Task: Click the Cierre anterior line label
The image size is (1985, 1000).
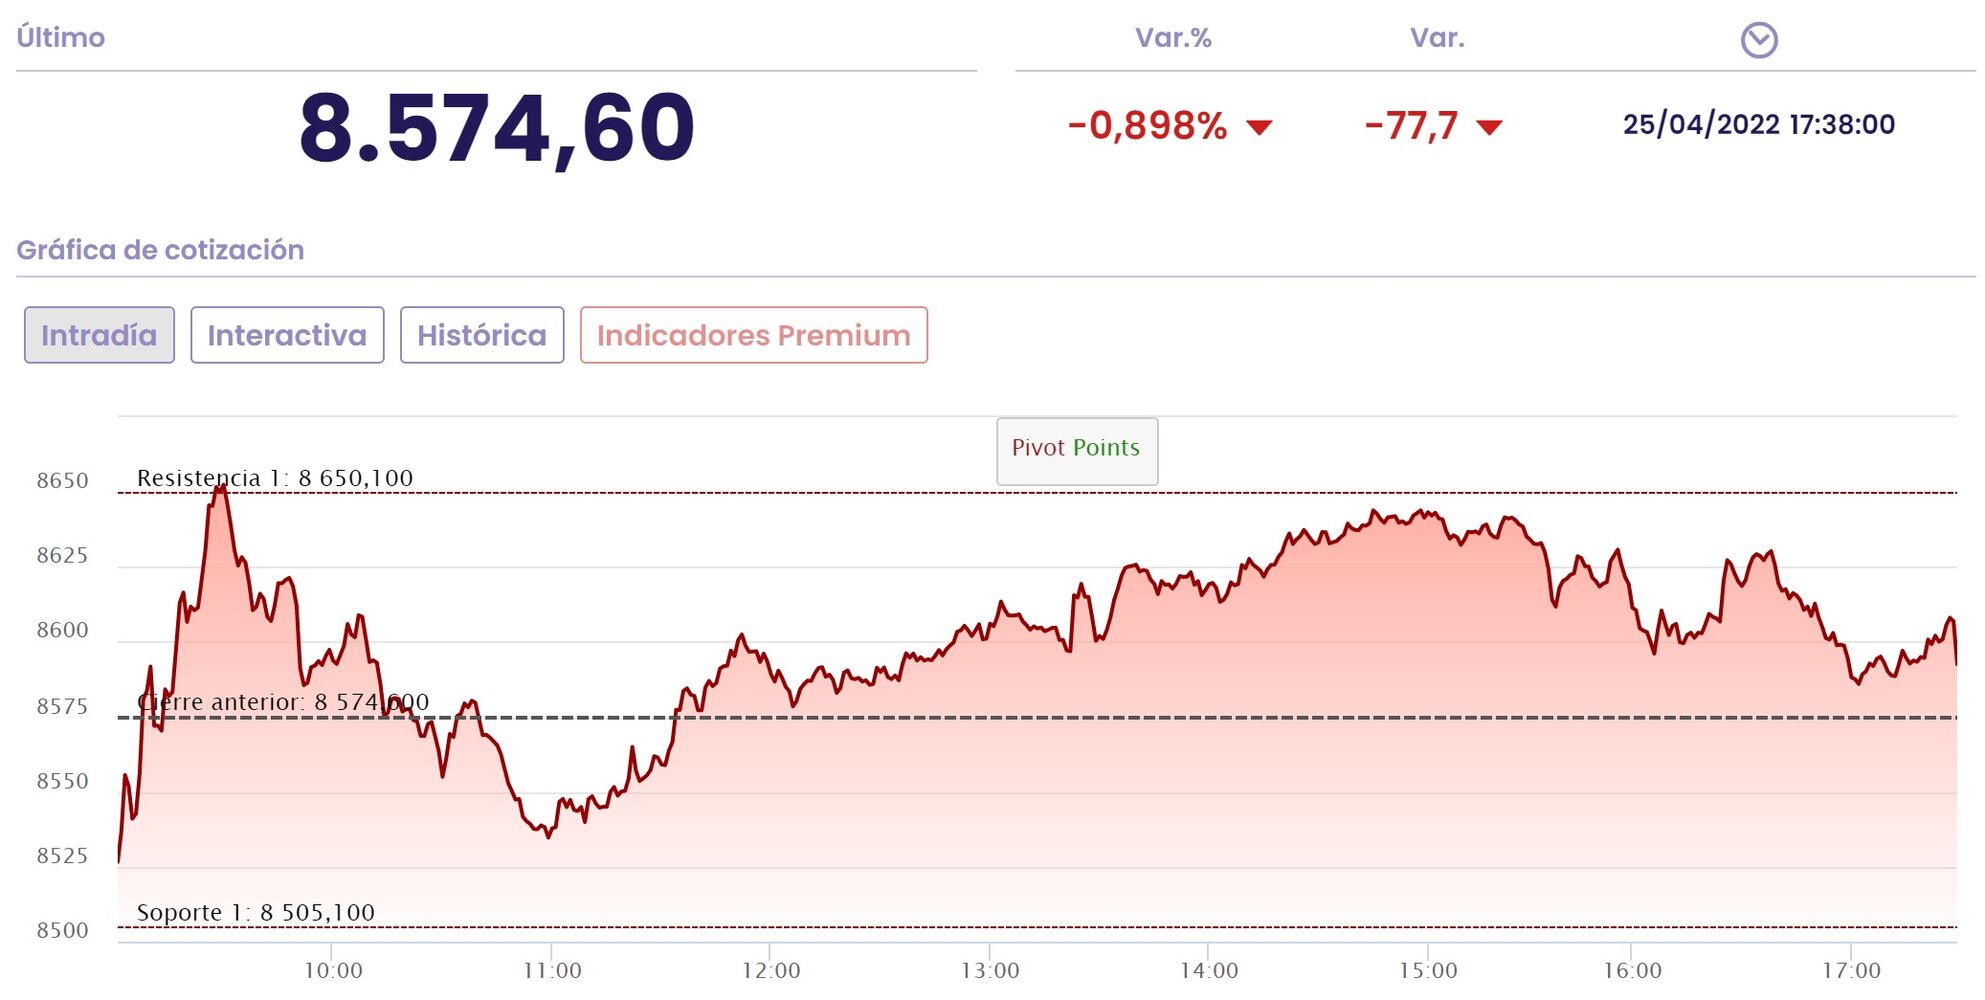Action: (x=283, y=702)
